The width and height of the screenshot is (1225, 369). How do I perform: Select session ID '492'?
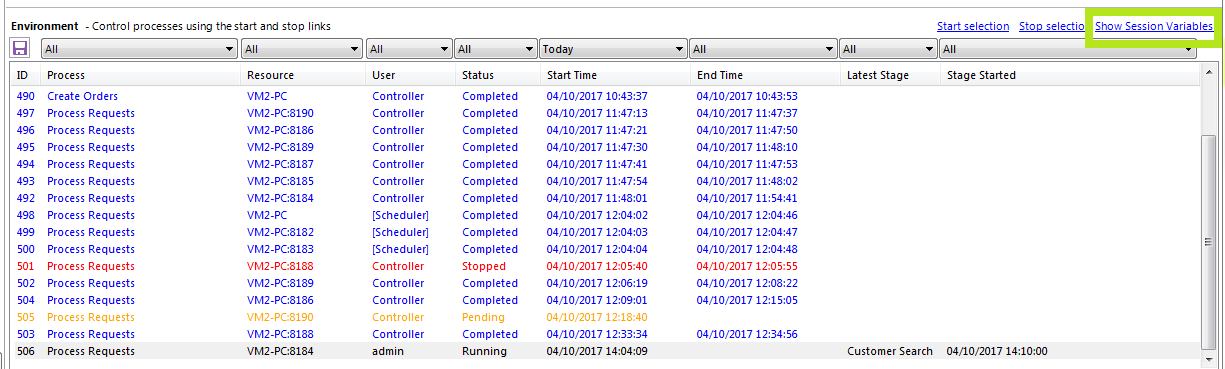click(26, 198)
